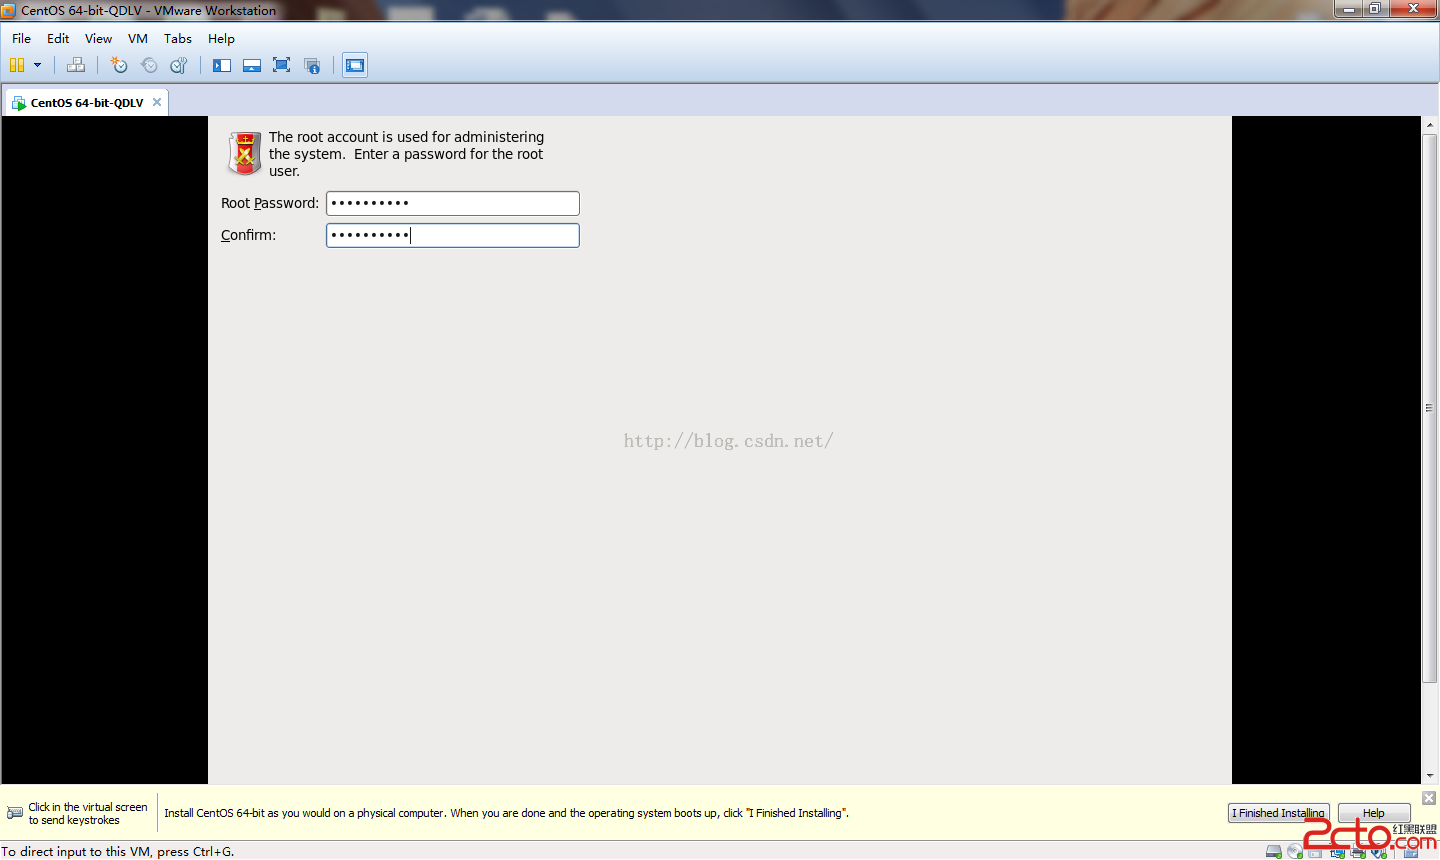Screen dimensions: 1440x860
Task: Click 'Click in the virtual screen' hint text
Action: coord(88,814)
